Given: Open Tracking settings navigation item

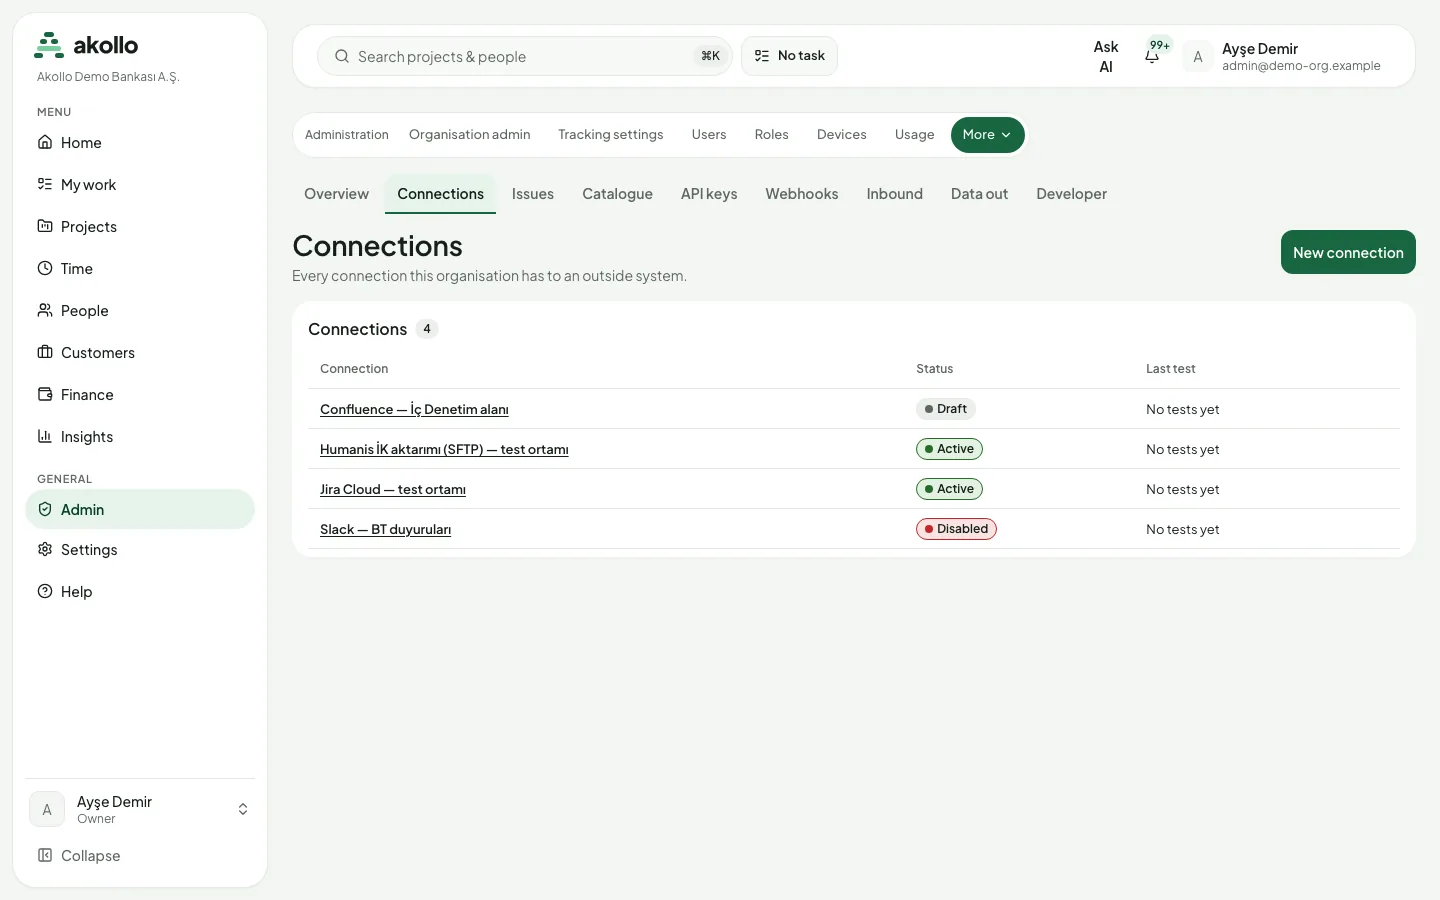Looking at the screenshot, I should point(611,135).
